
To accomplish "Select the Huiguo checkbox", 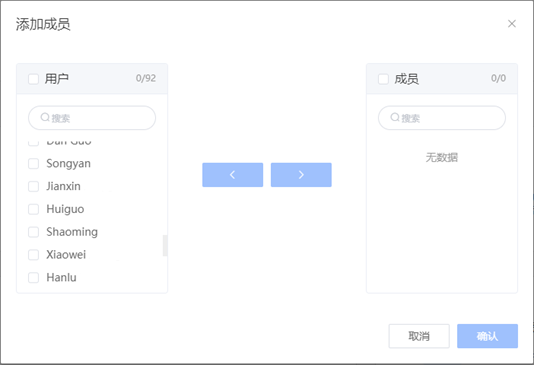I will [x=33, y=209].
